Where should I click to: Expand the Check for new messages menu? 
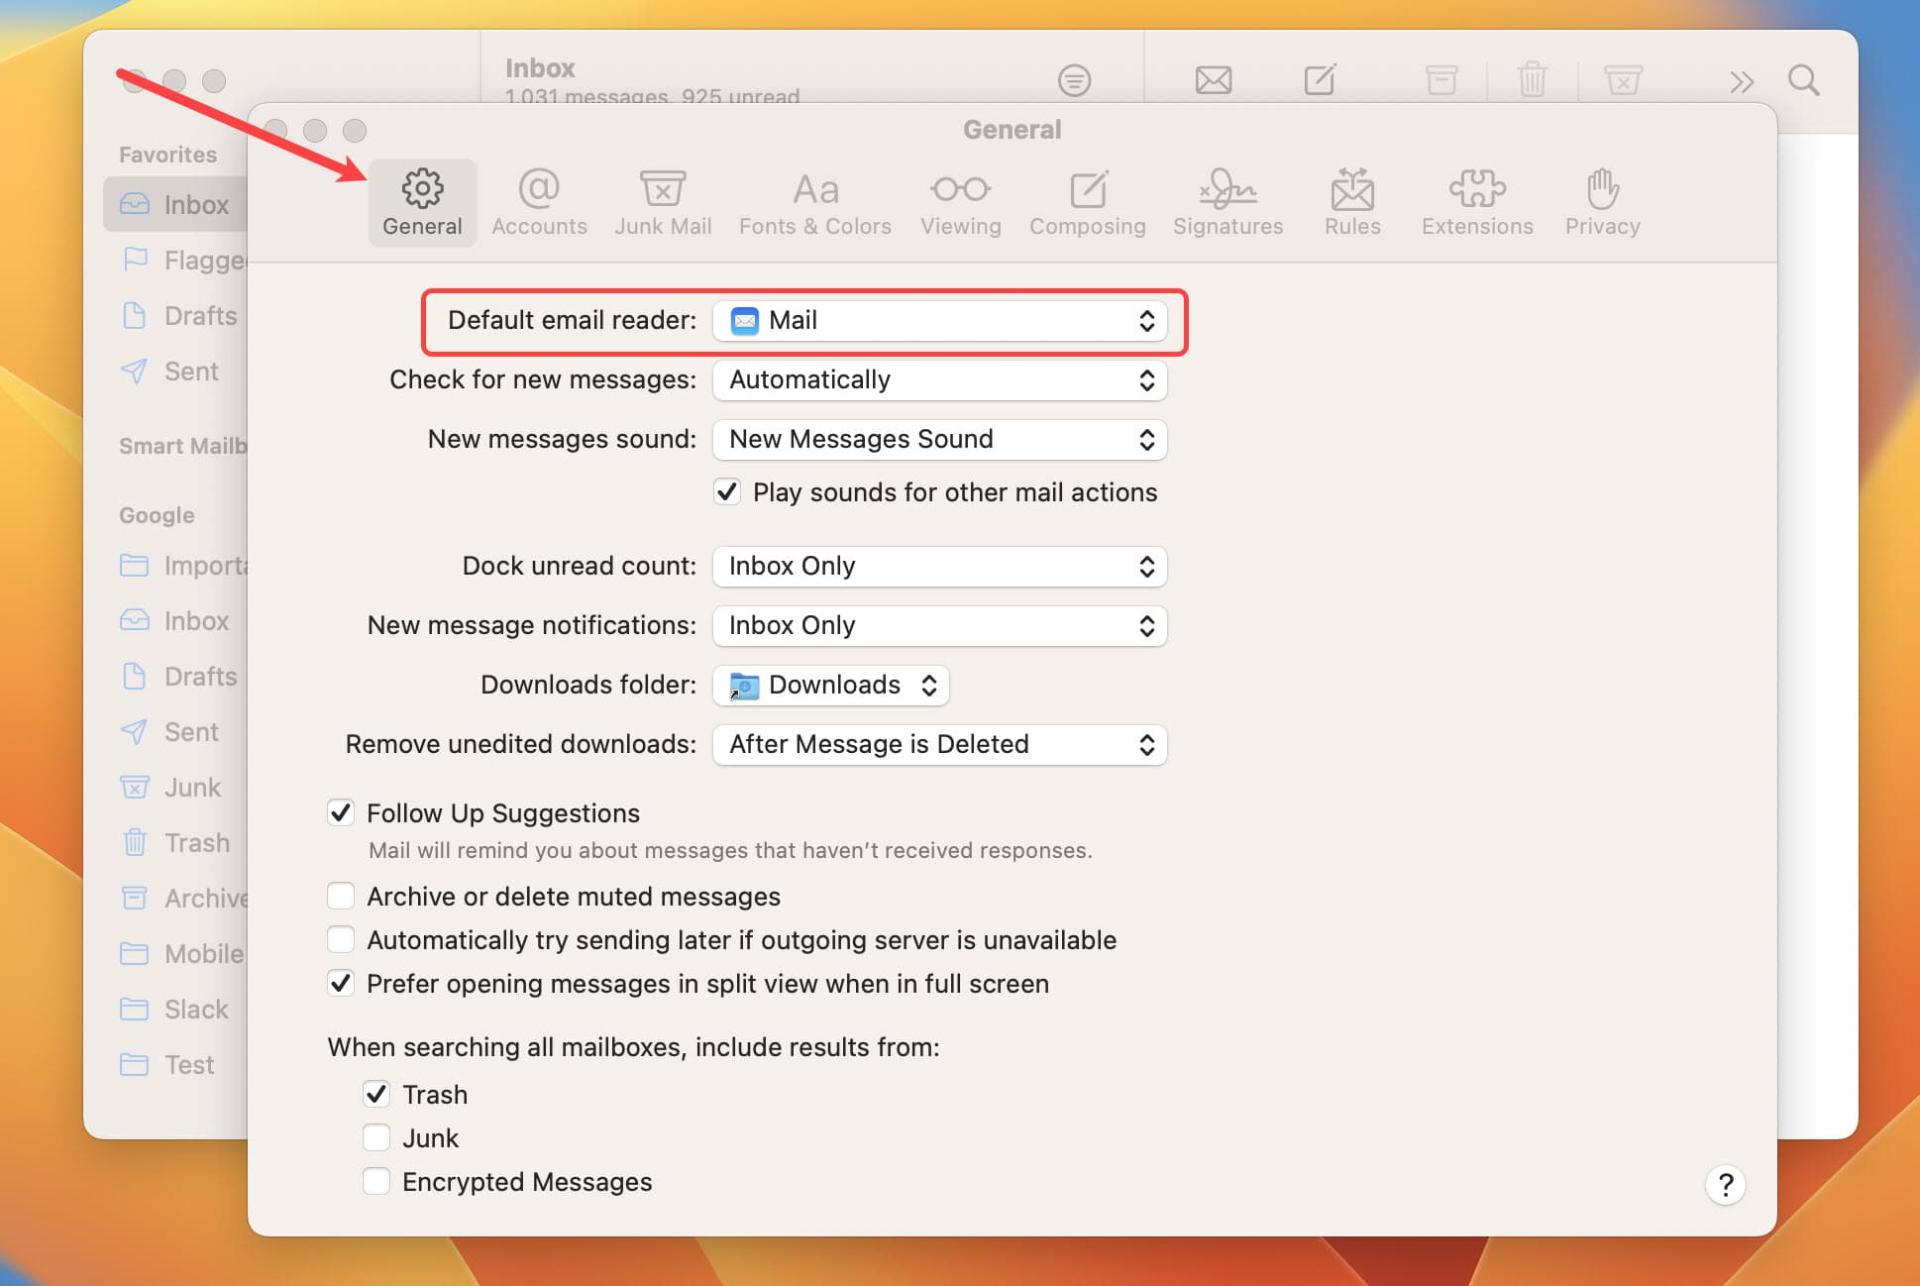coord(939,380)
